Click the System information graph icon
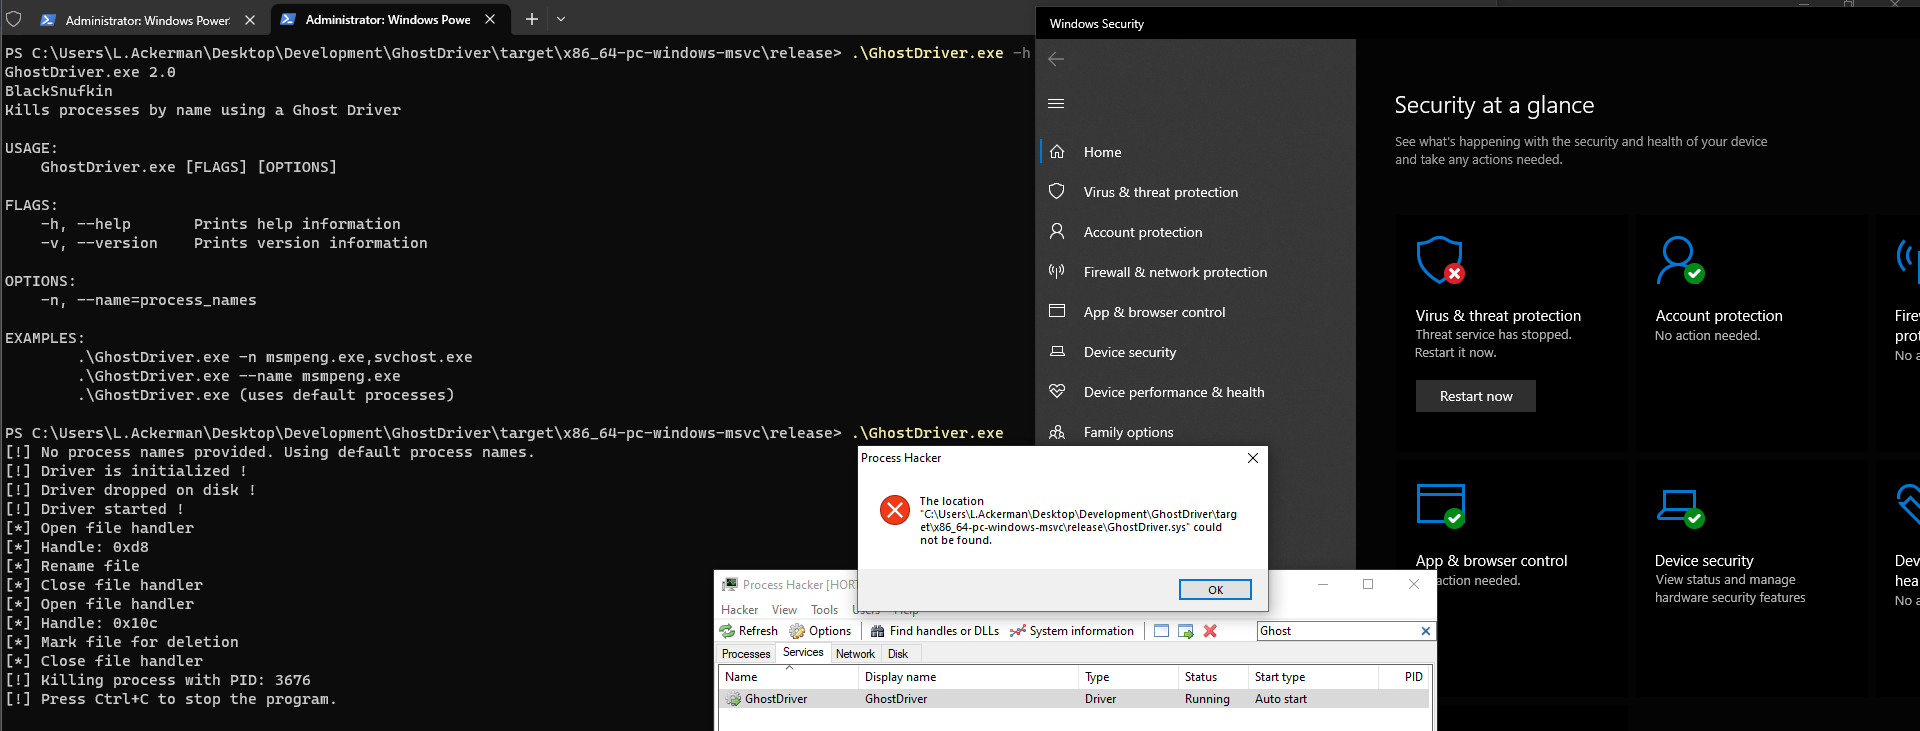 click(1018, 631)
